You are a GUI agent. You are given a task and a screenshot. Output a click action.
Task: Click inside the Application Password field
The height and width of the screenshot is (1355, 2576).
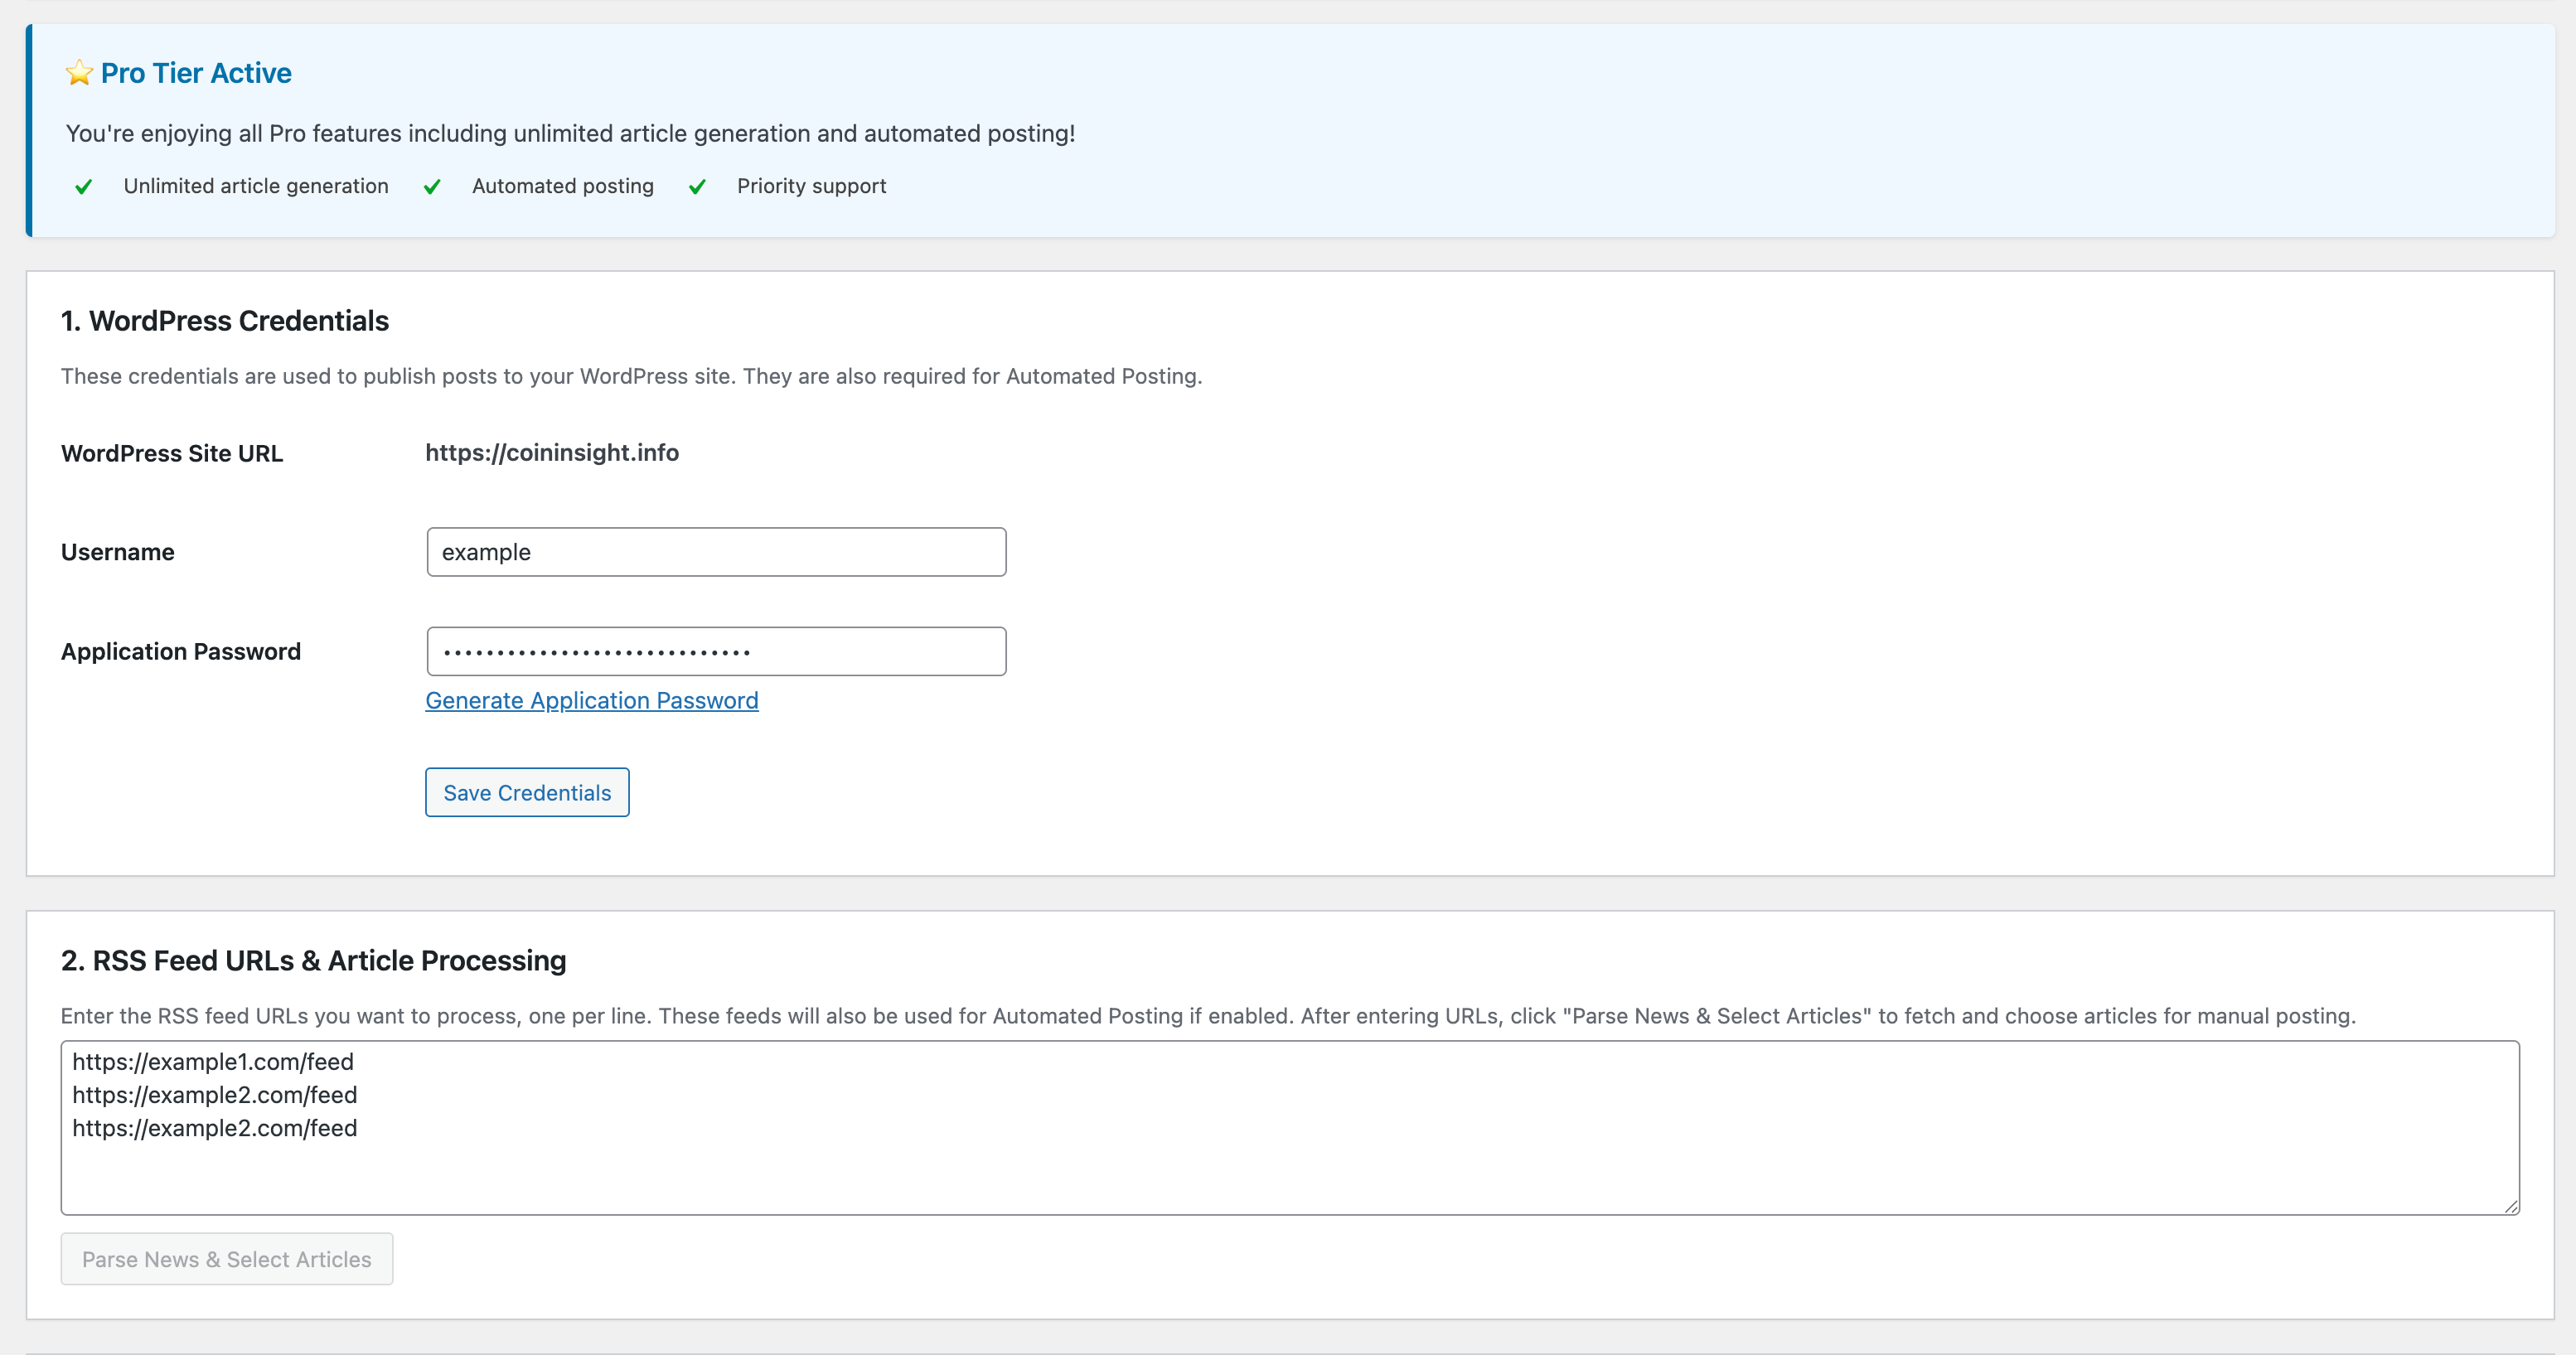(715, 650)
